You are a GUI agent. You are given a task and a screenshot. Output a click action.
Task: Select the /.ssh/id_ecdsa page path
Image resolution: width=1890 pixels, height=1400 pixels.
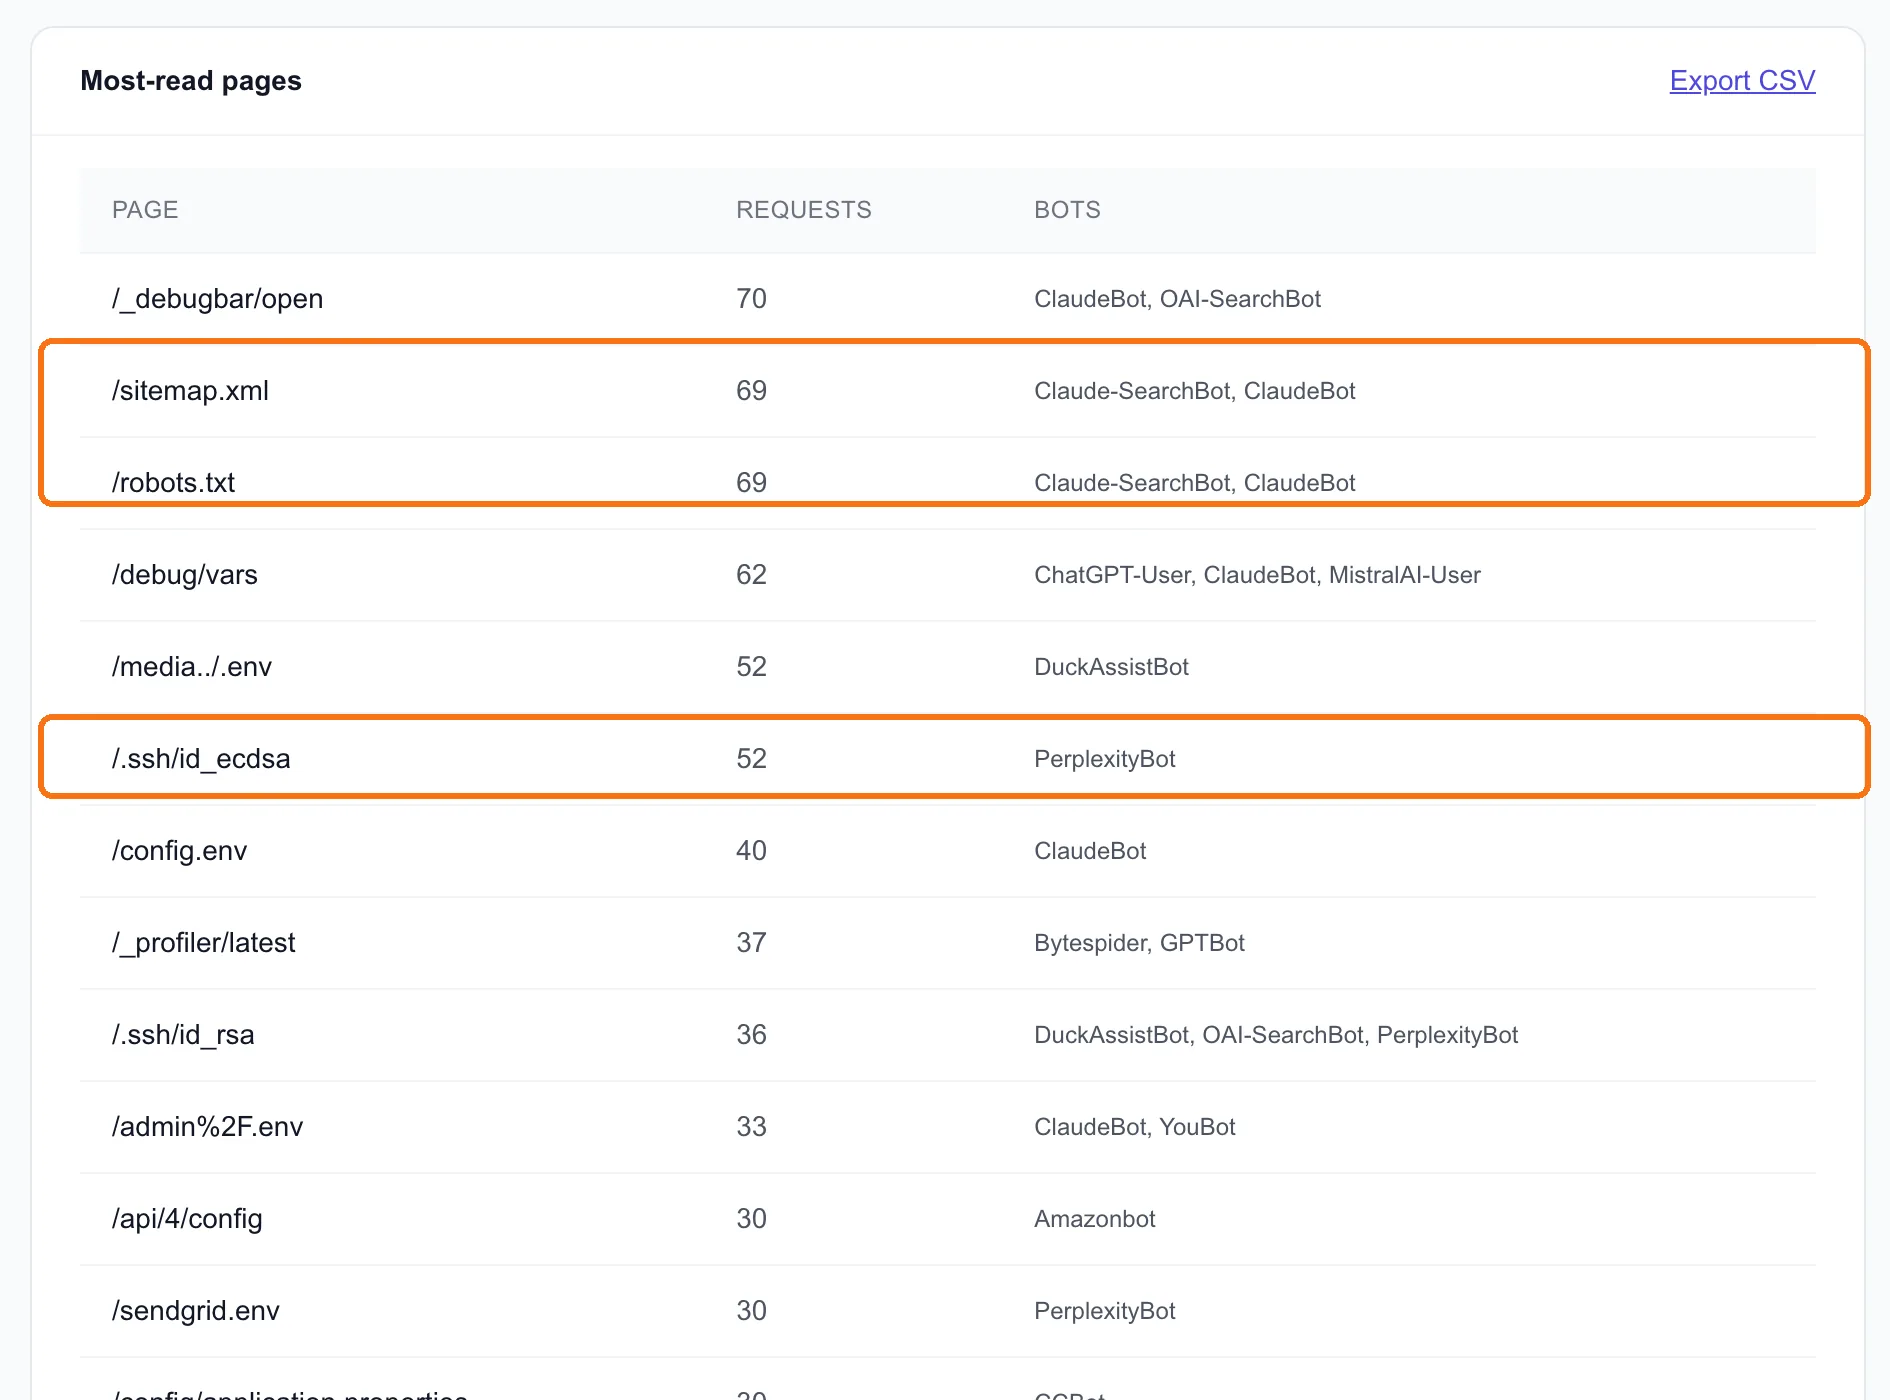pyautogui.click(x=201, y=759)
